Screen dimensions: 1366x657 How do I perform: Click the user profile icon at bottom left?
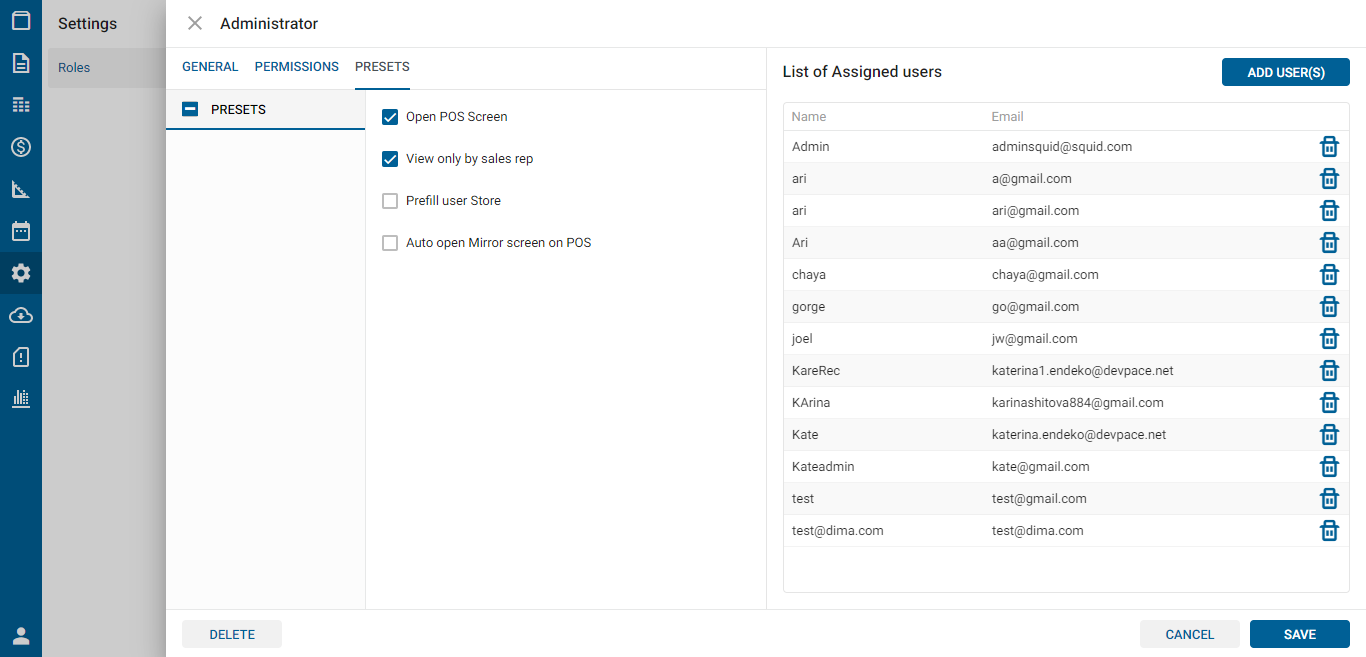(x=20, y=636)
